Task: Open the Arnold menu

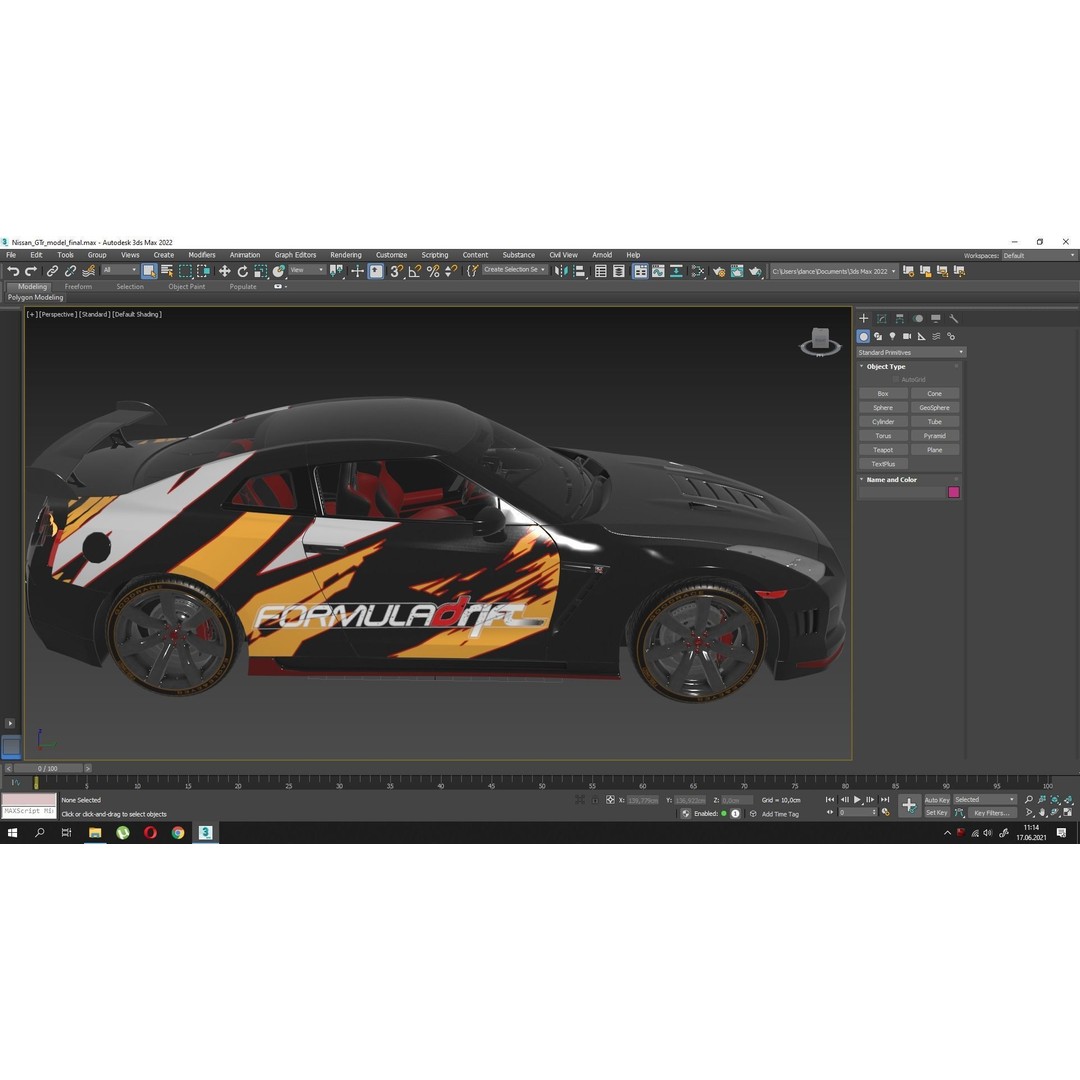Action: pos(602,255)
